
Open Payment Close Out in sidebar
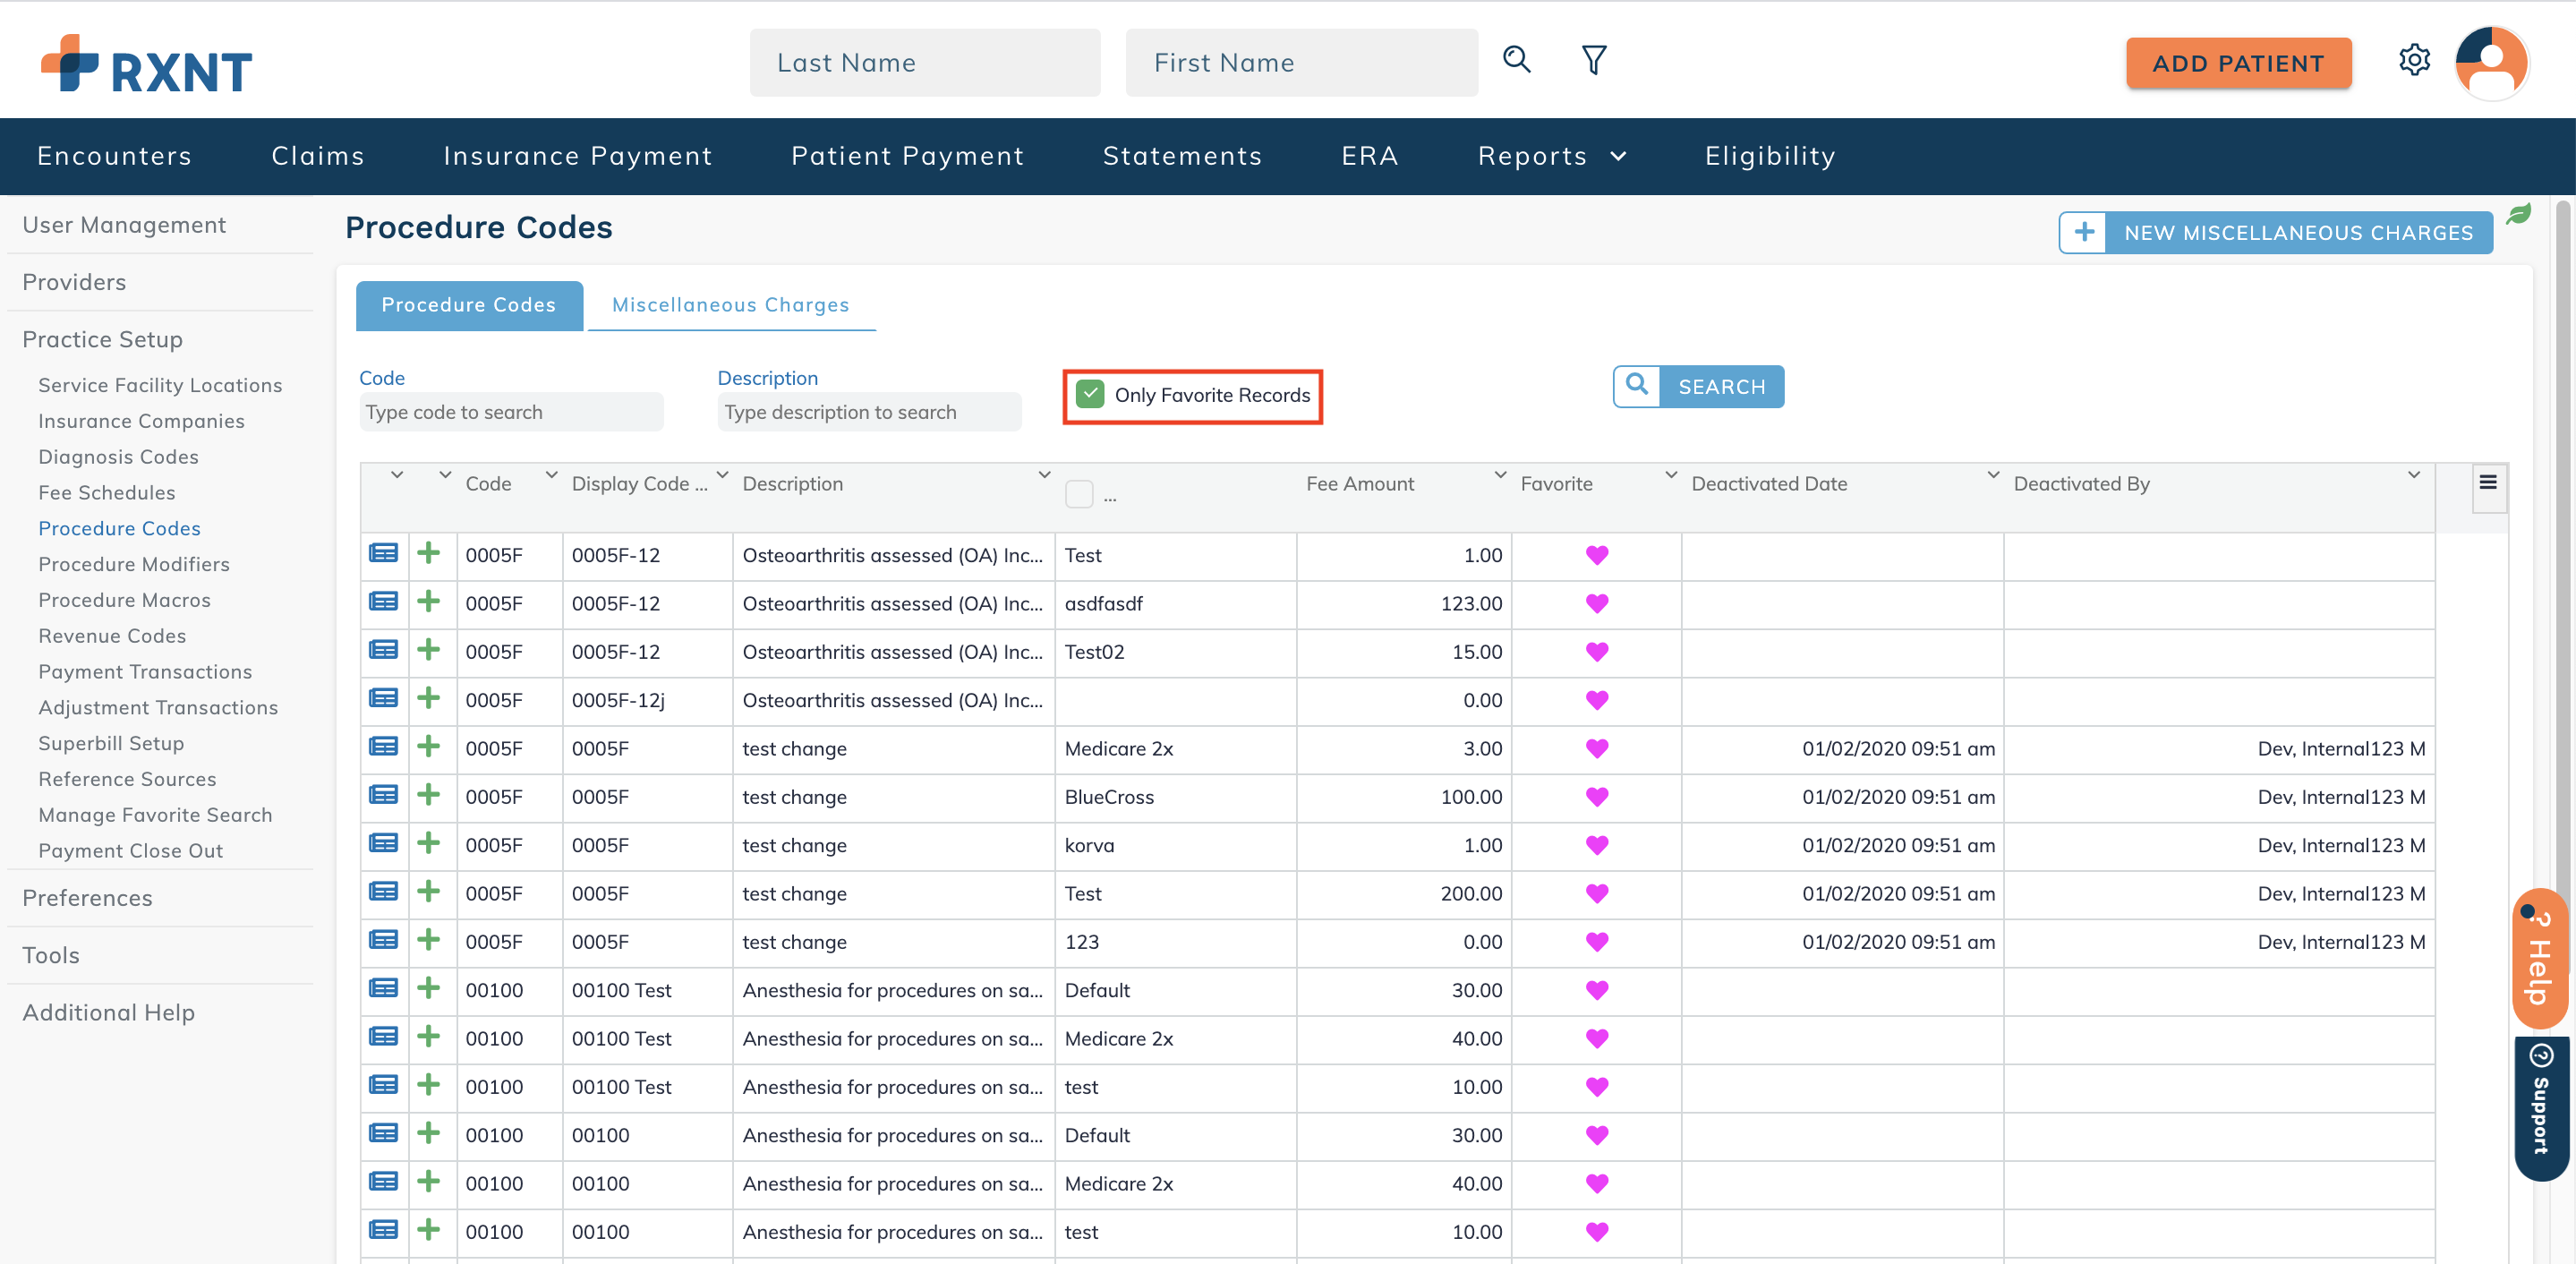coord(130,850)
